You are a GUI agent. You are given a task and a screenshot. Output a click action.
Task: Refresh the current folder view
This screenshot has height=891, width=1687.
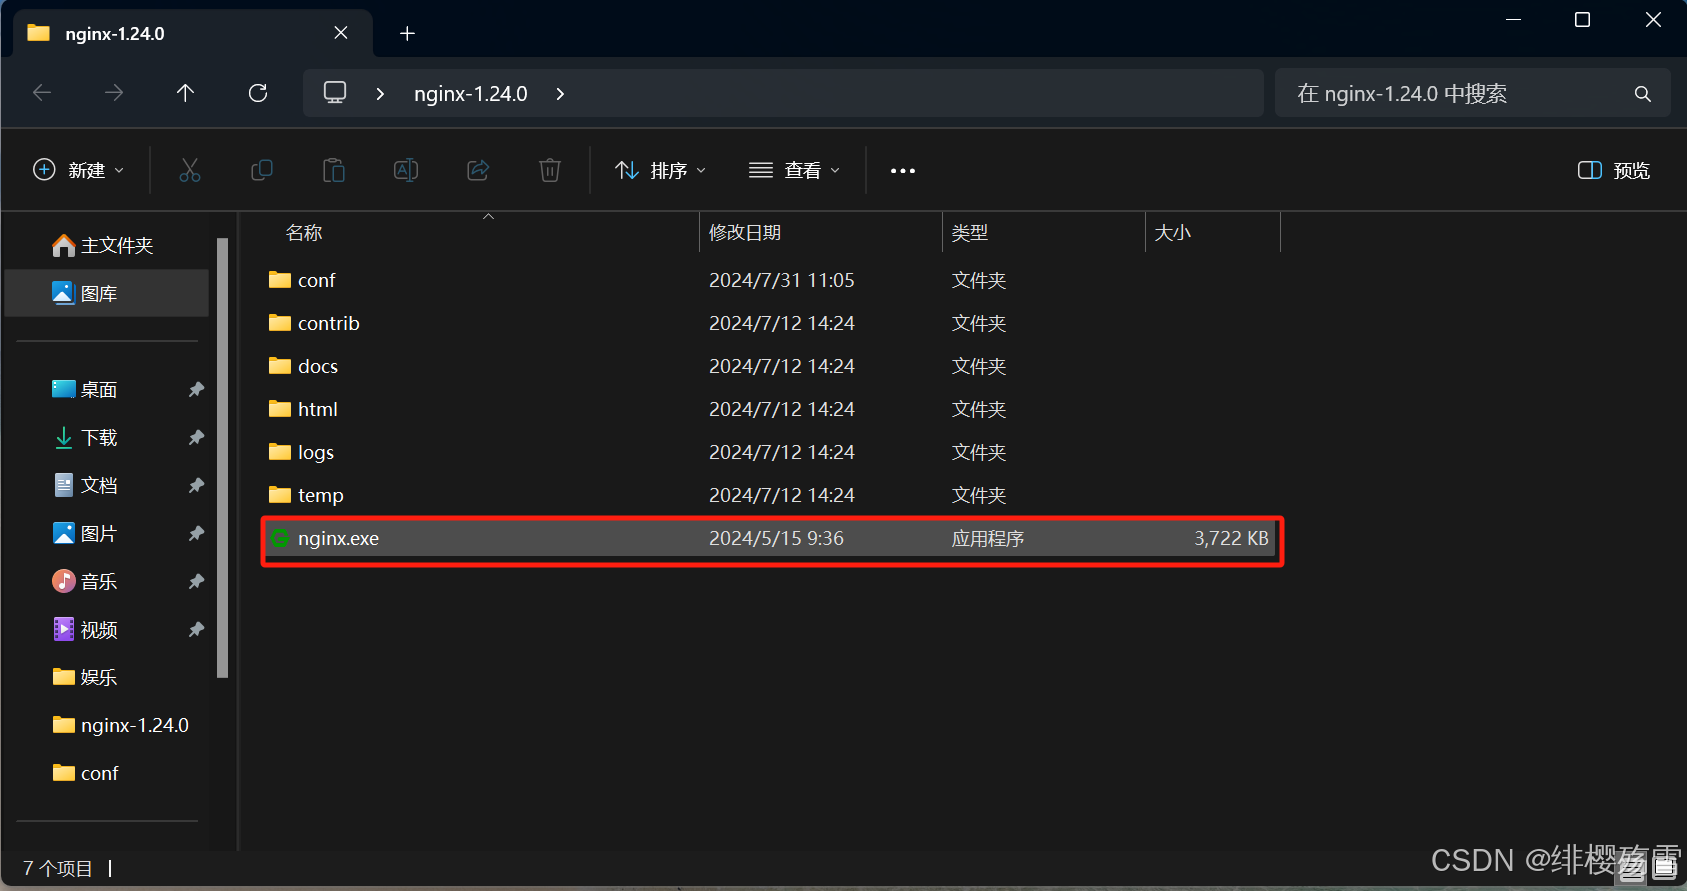point(258,93)
